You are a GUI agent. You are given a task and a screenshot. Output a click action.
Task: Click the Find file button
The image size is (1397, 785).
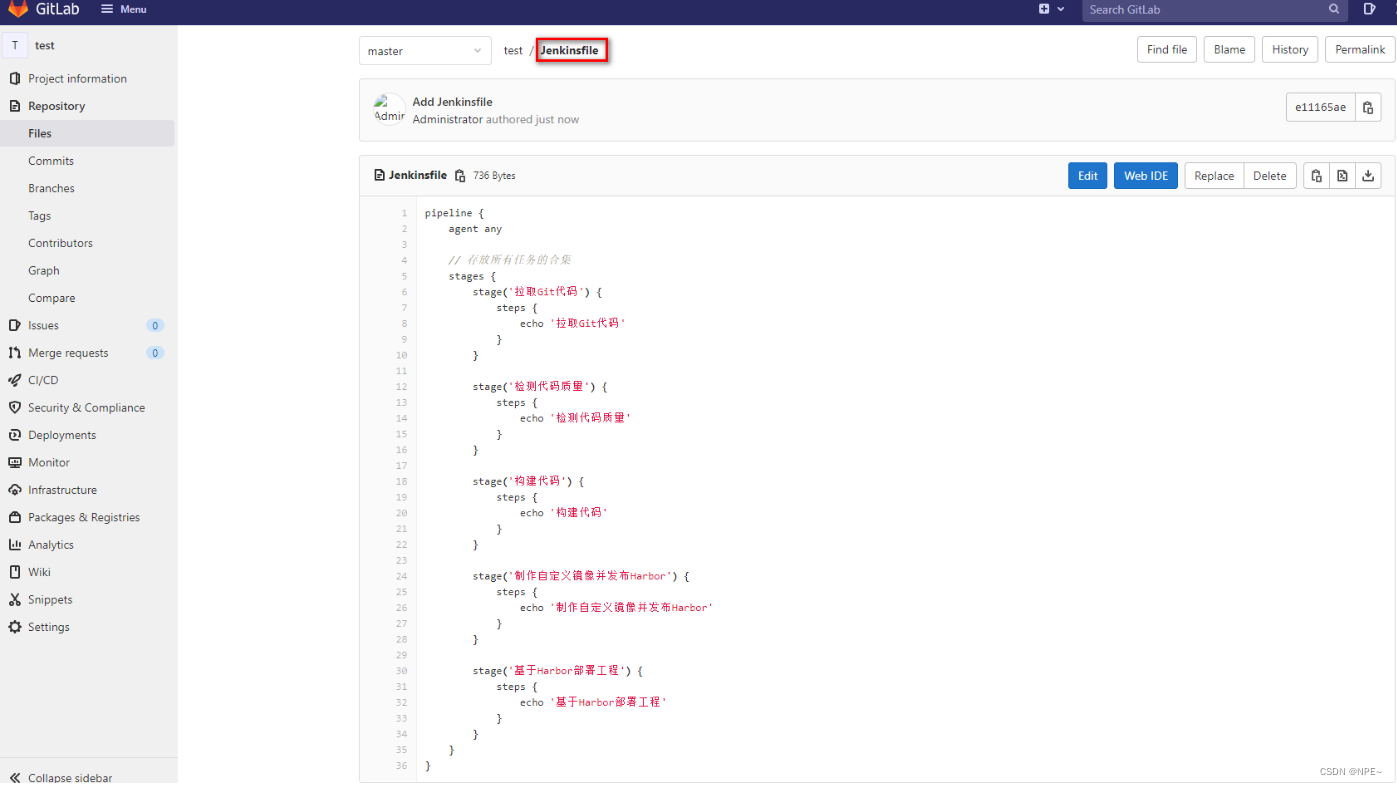(1167, 49)
